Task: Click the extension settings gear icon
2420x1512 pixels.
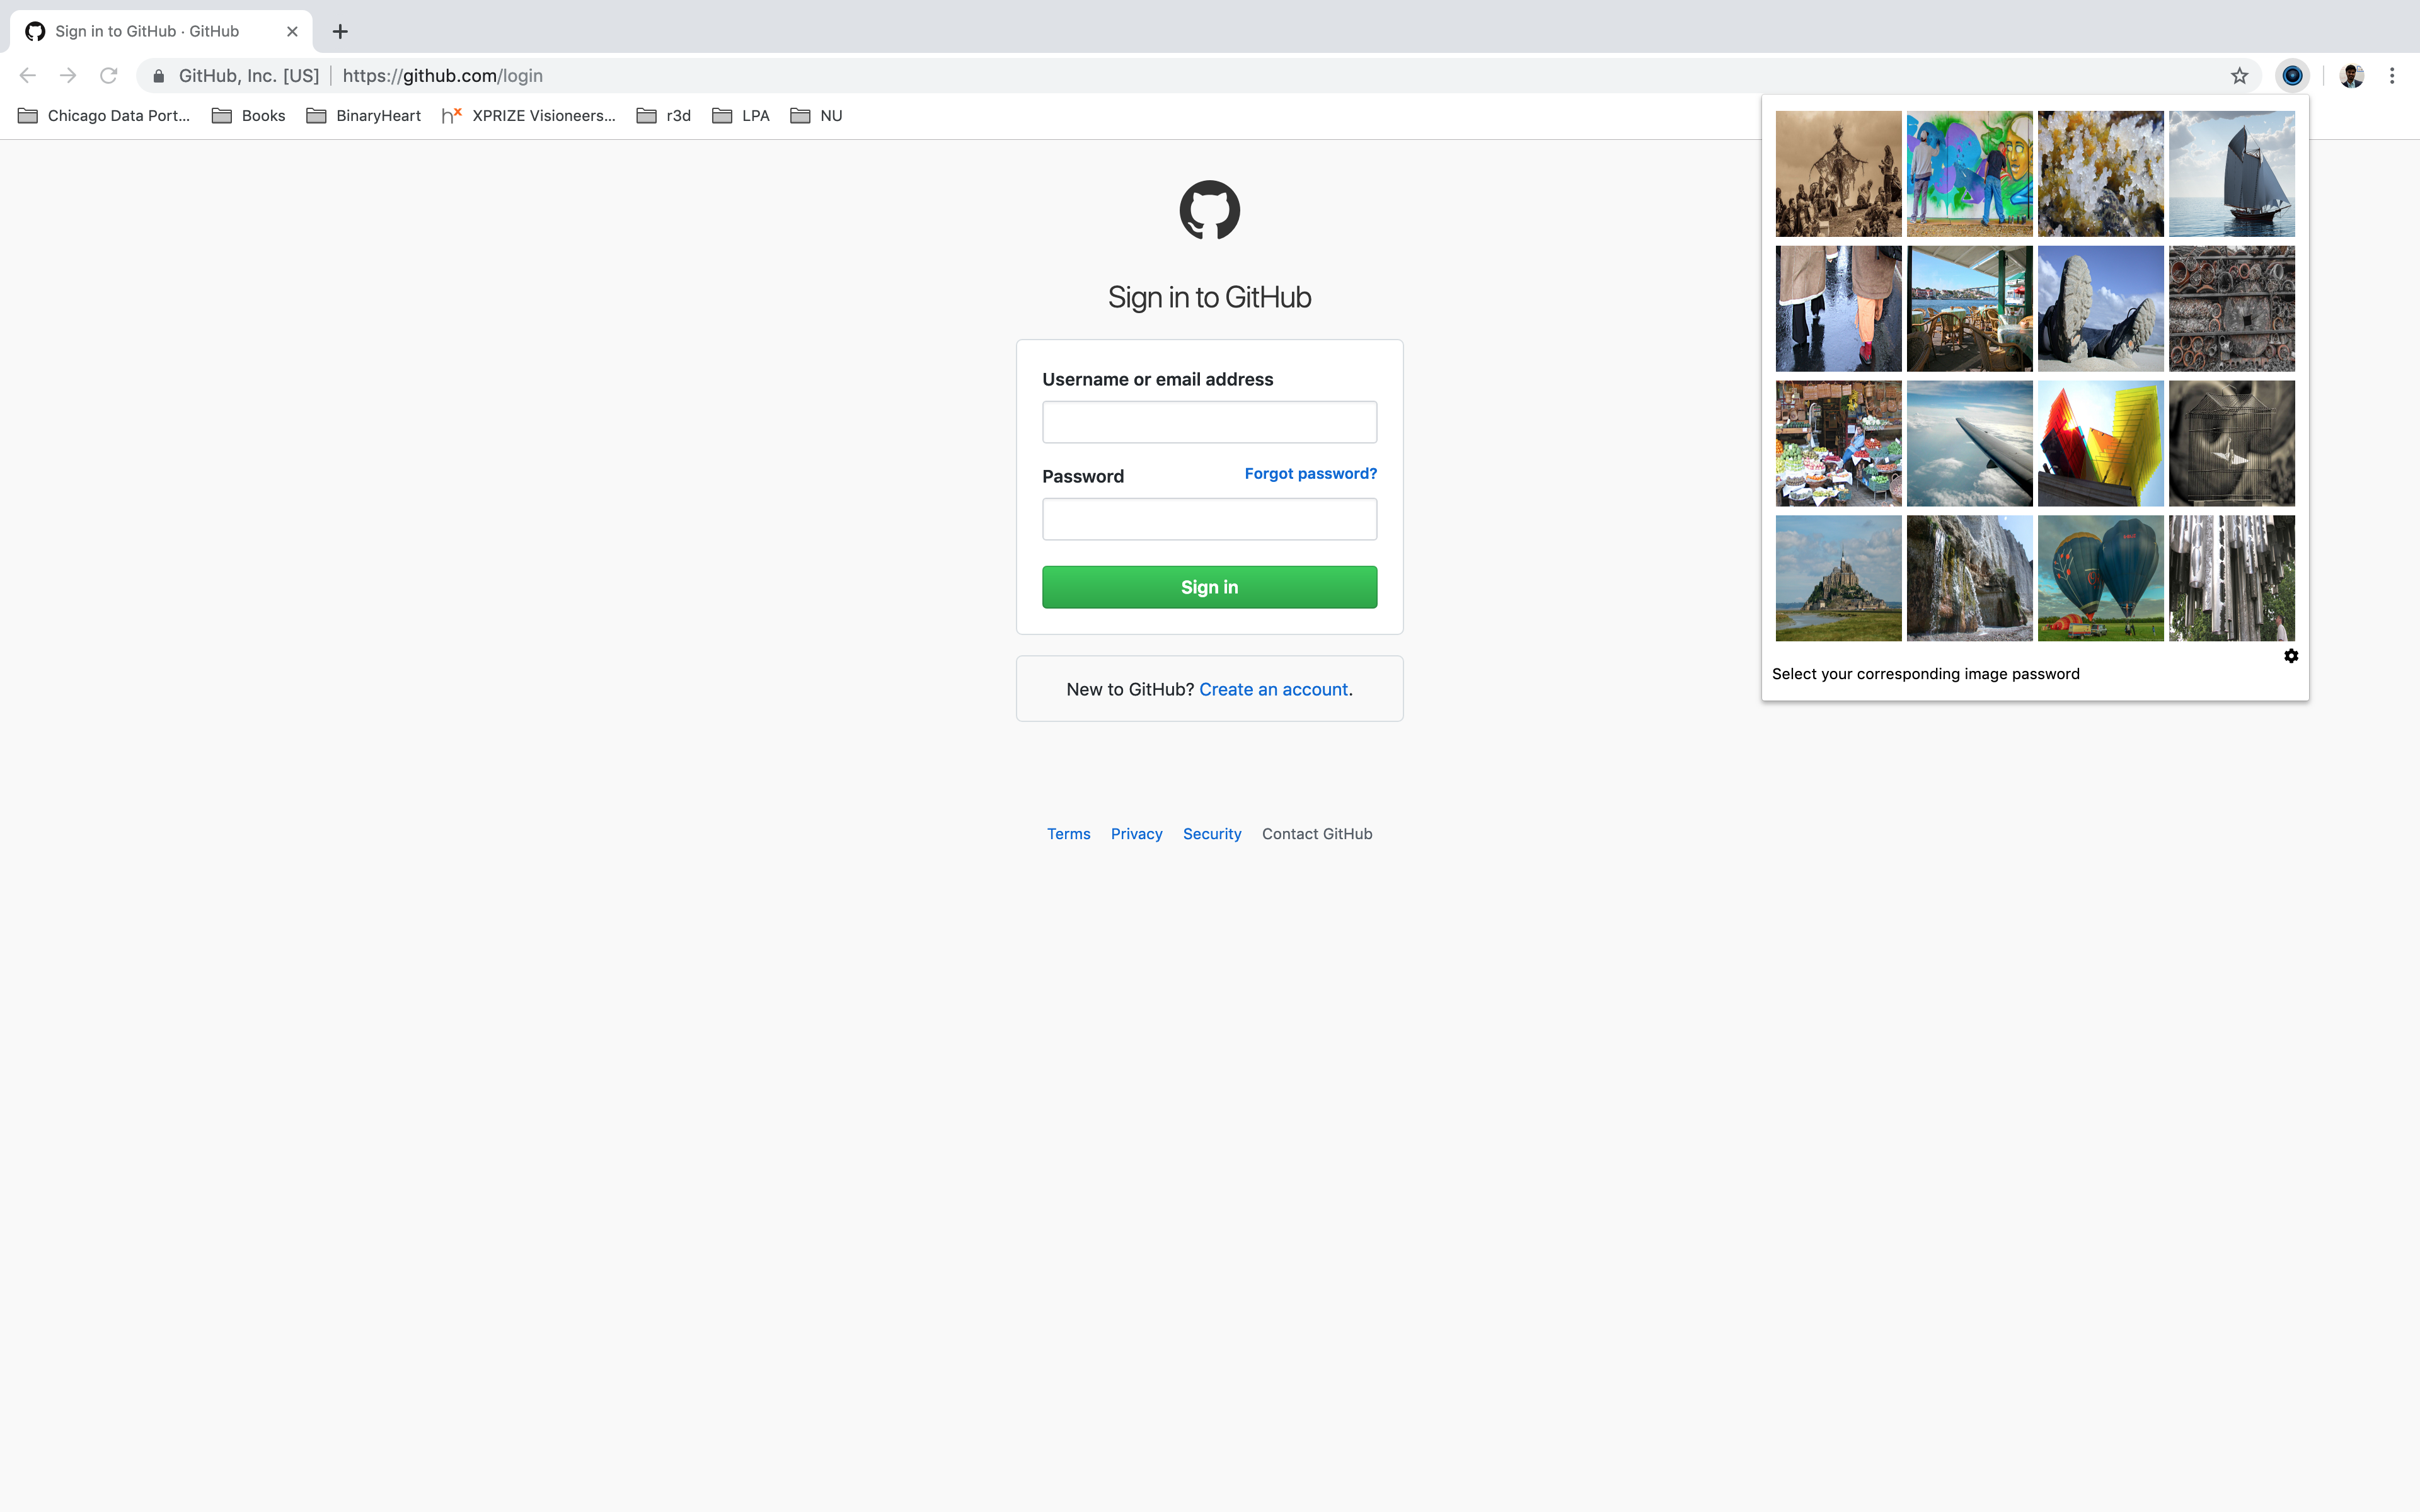Action: 2291,656
